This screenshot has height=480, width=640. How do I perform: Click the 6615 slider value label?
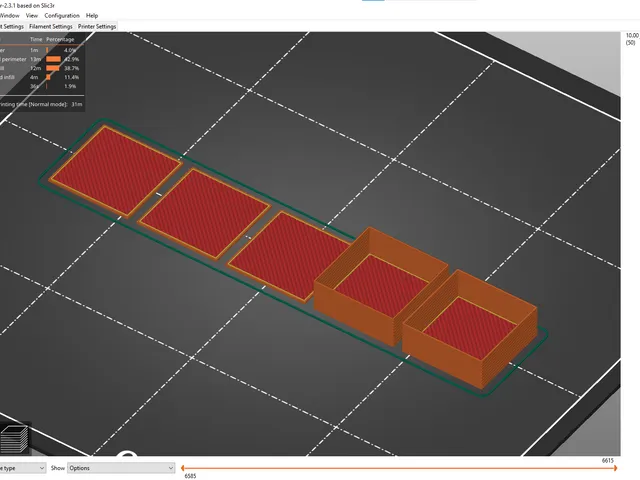click(608, 460)
